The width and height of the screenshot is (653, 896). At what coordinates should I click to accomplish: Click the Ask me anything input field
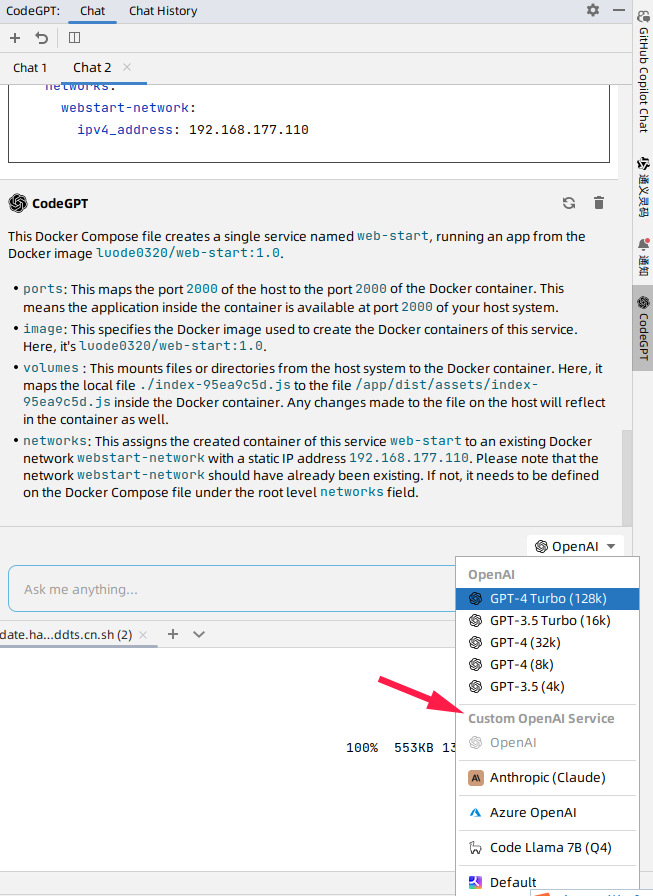pos(230,589)
